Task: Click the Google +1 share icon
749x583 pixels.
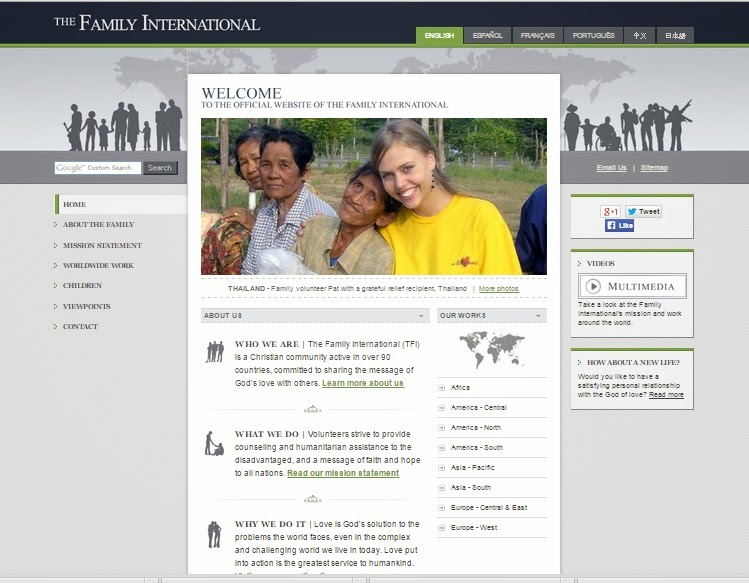Action: tap(610, 211)
